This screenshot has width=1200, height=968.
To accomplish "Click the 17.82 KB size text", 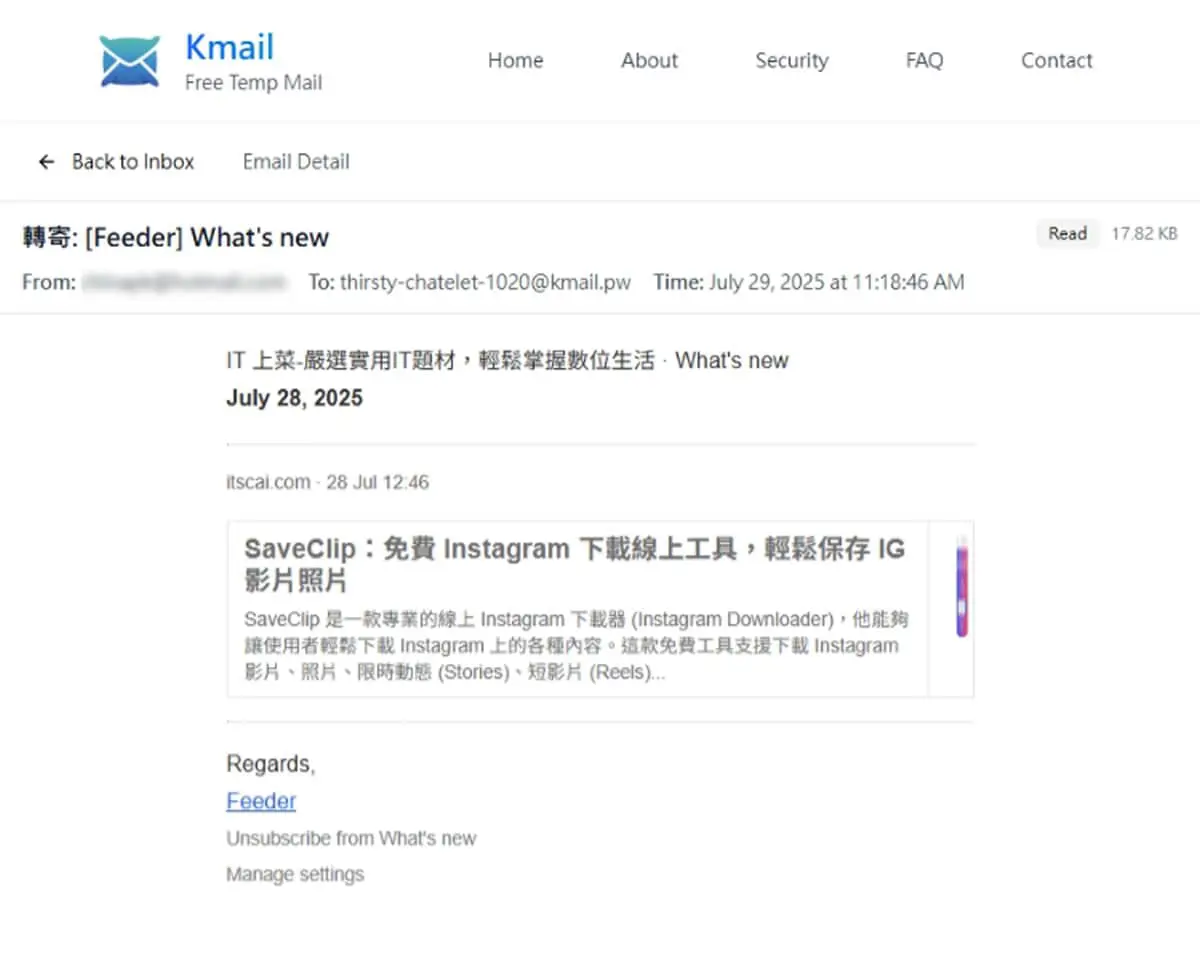I will [x=1144, y=234].
